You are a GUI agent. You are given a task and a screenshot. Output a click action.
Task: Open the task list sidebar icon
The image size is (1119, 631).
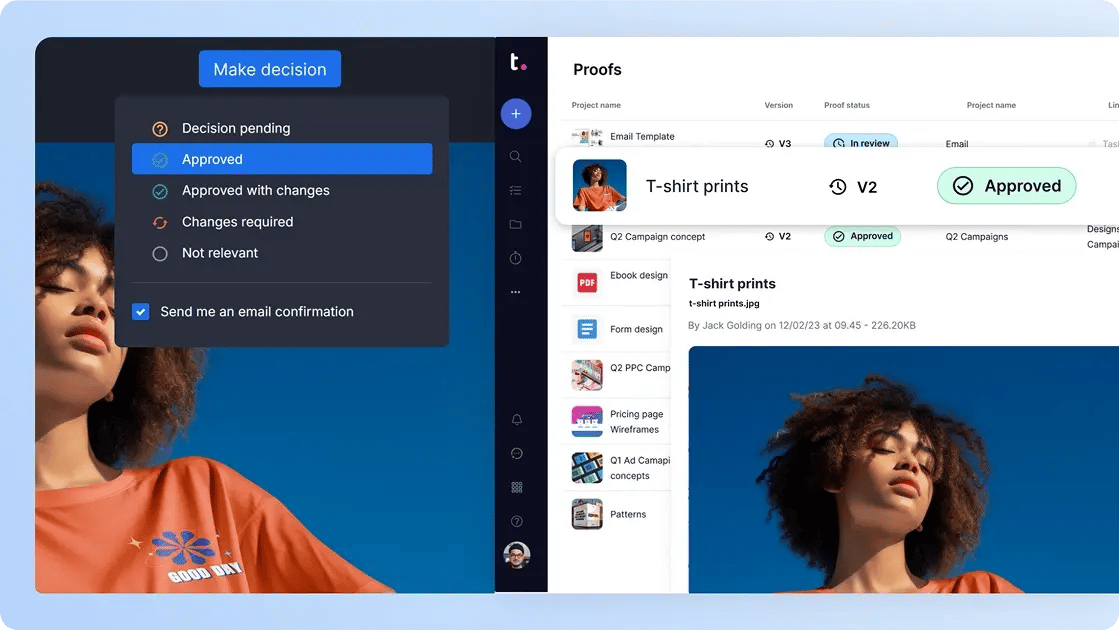click(516, 190)
